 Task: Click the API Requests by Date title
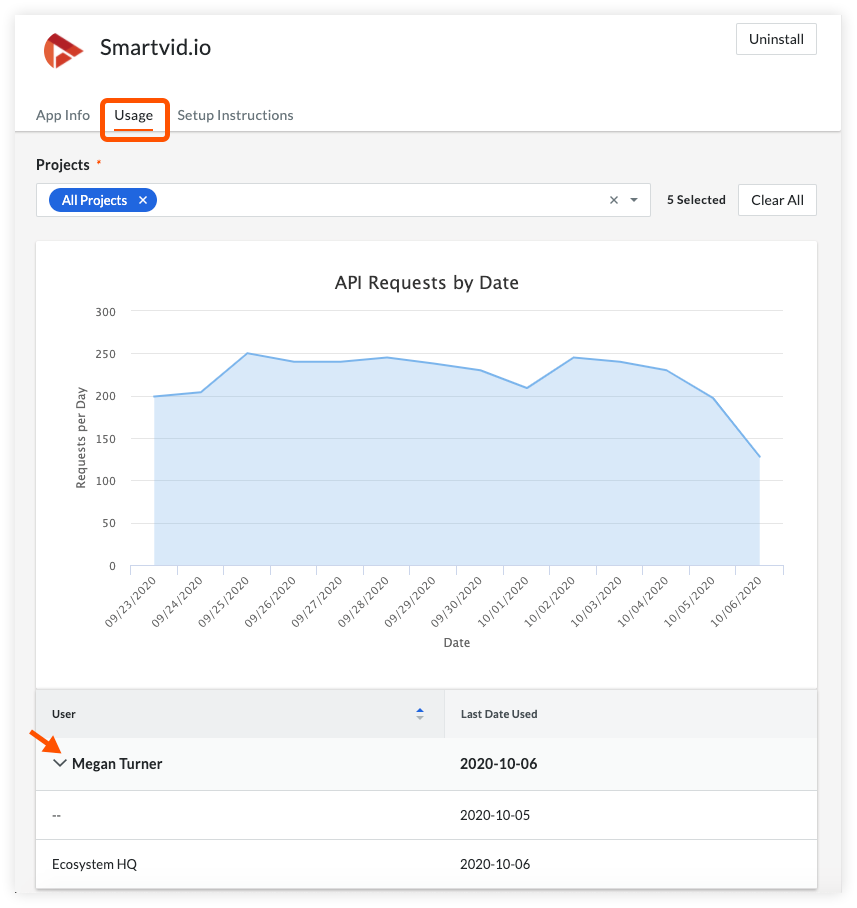pyautogui.click(x=427, y=283)
